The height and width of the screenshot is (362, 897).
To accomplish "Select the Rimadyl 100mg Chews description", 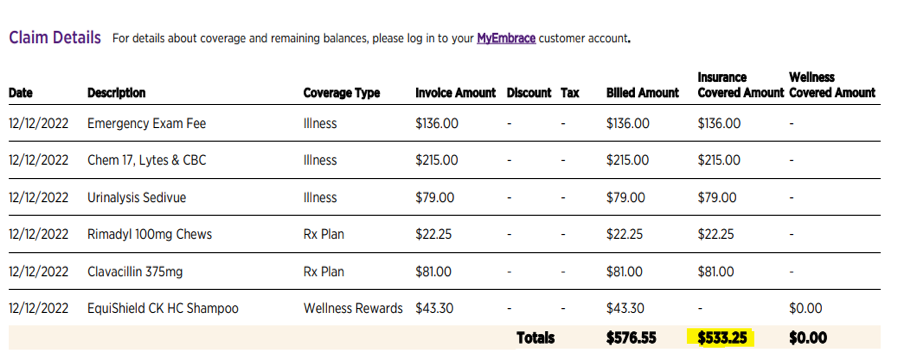I will point(149,234).
